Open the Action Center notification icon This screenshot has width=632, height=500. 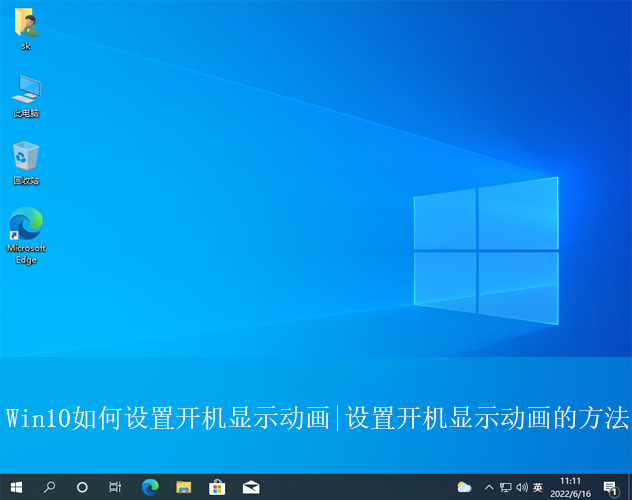[x=610, y=487]
